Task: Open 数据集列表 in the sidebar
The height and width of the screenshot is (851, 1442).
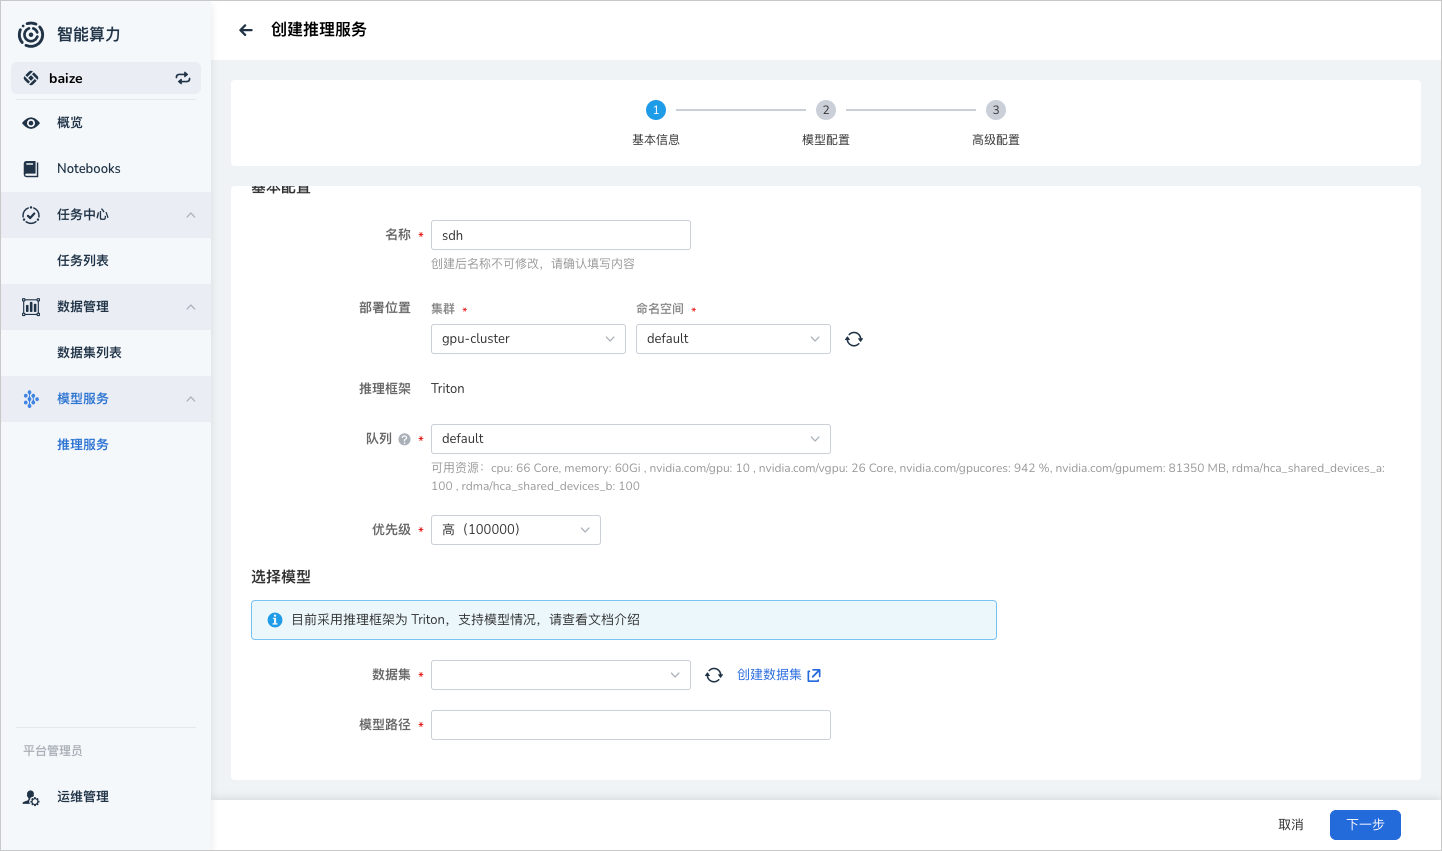Action: pos(106,353)
